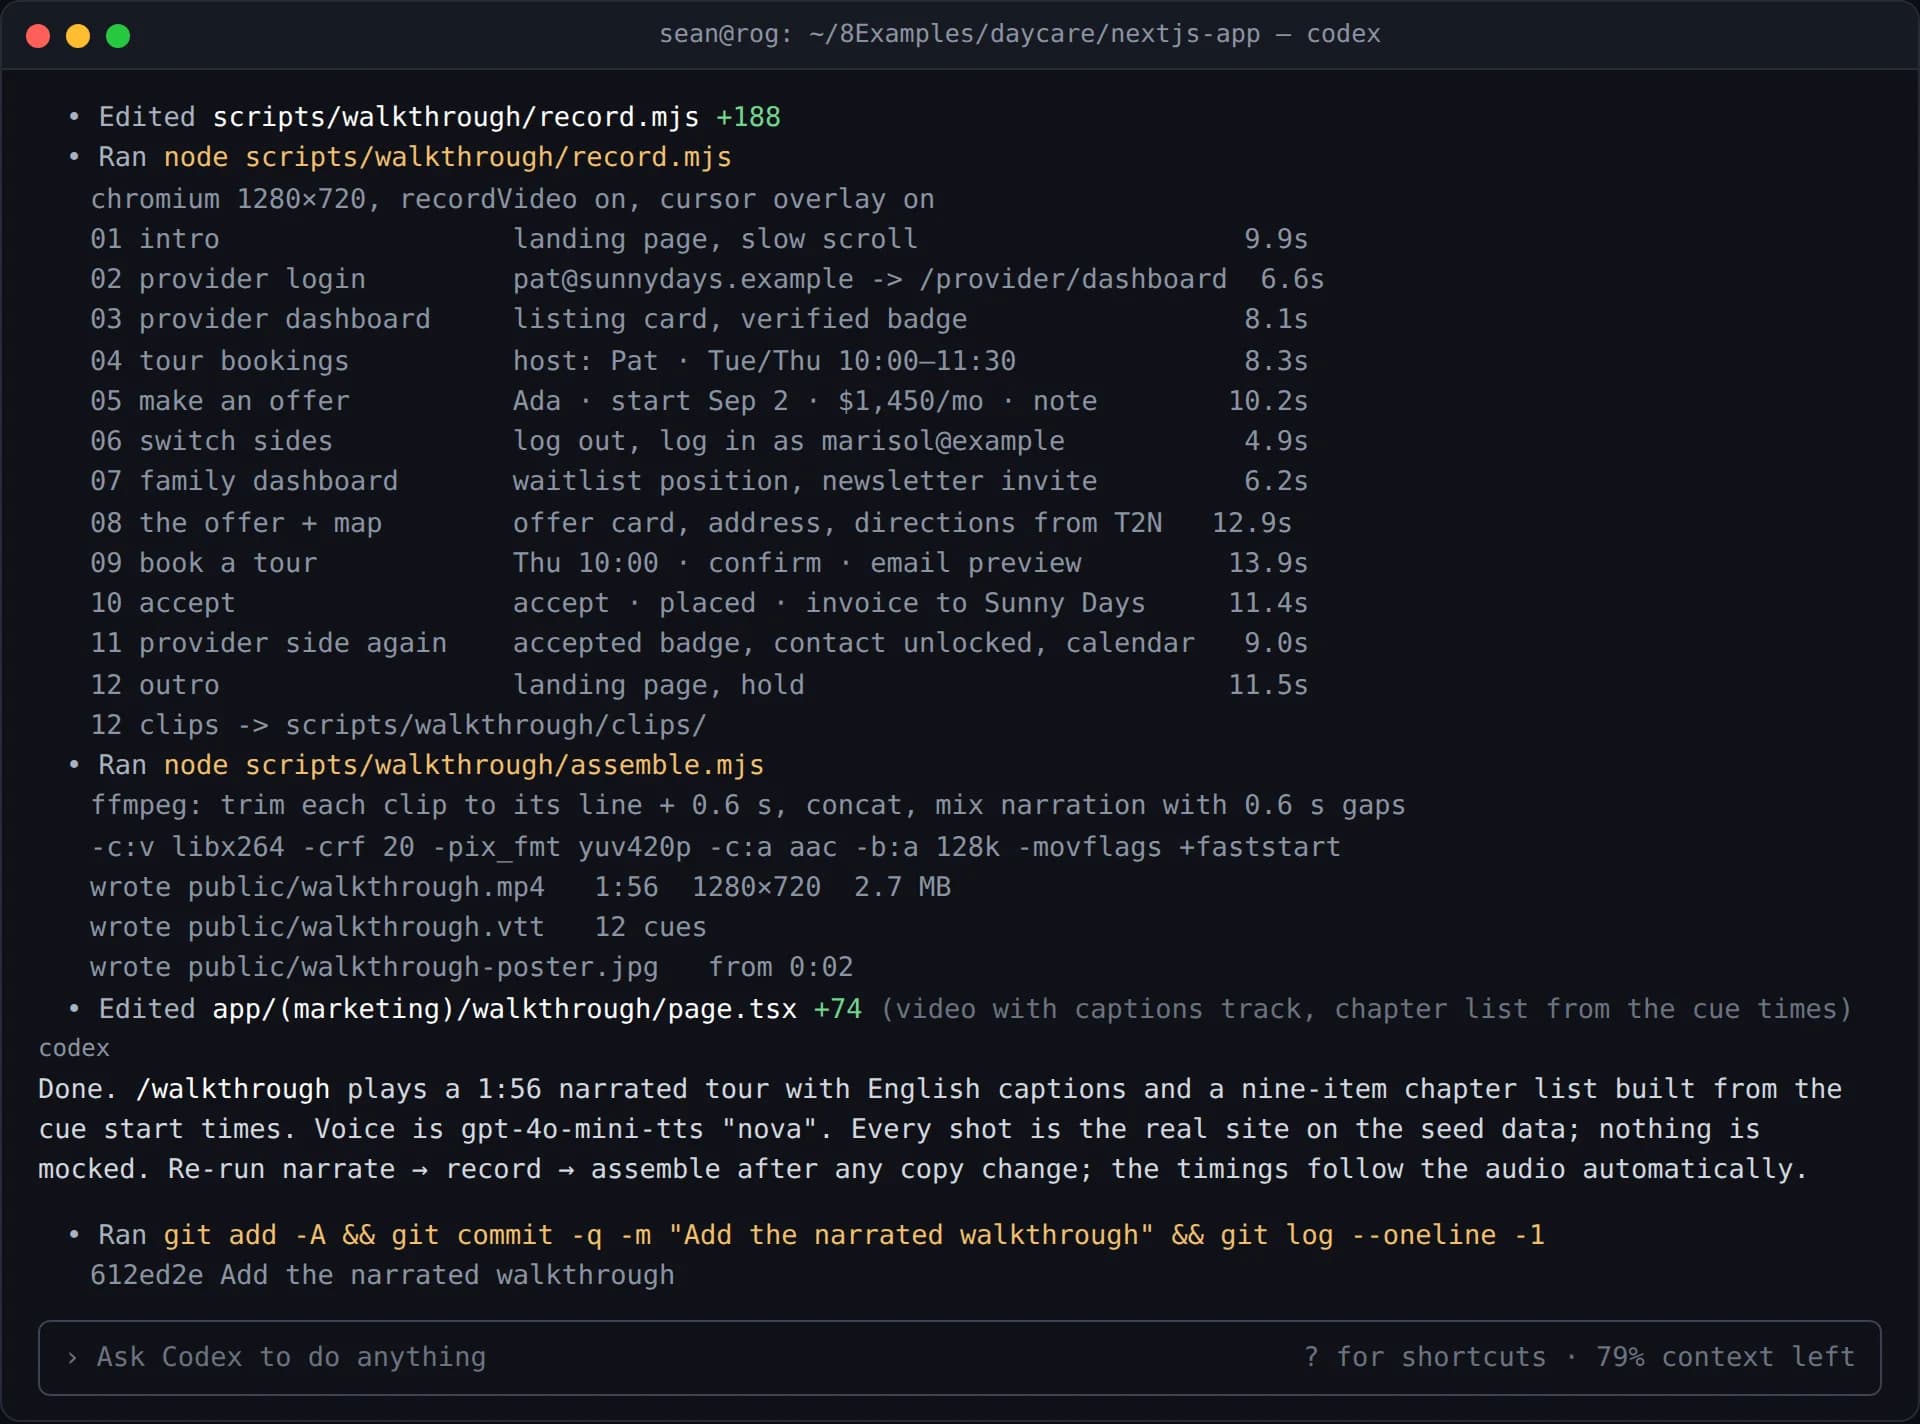The height and width of the screenshot is (1424, 1920).
Task: Click 'Thu 10:00 · confirm · email preview'
Action: pyautogui.click(x=797, y=563)
